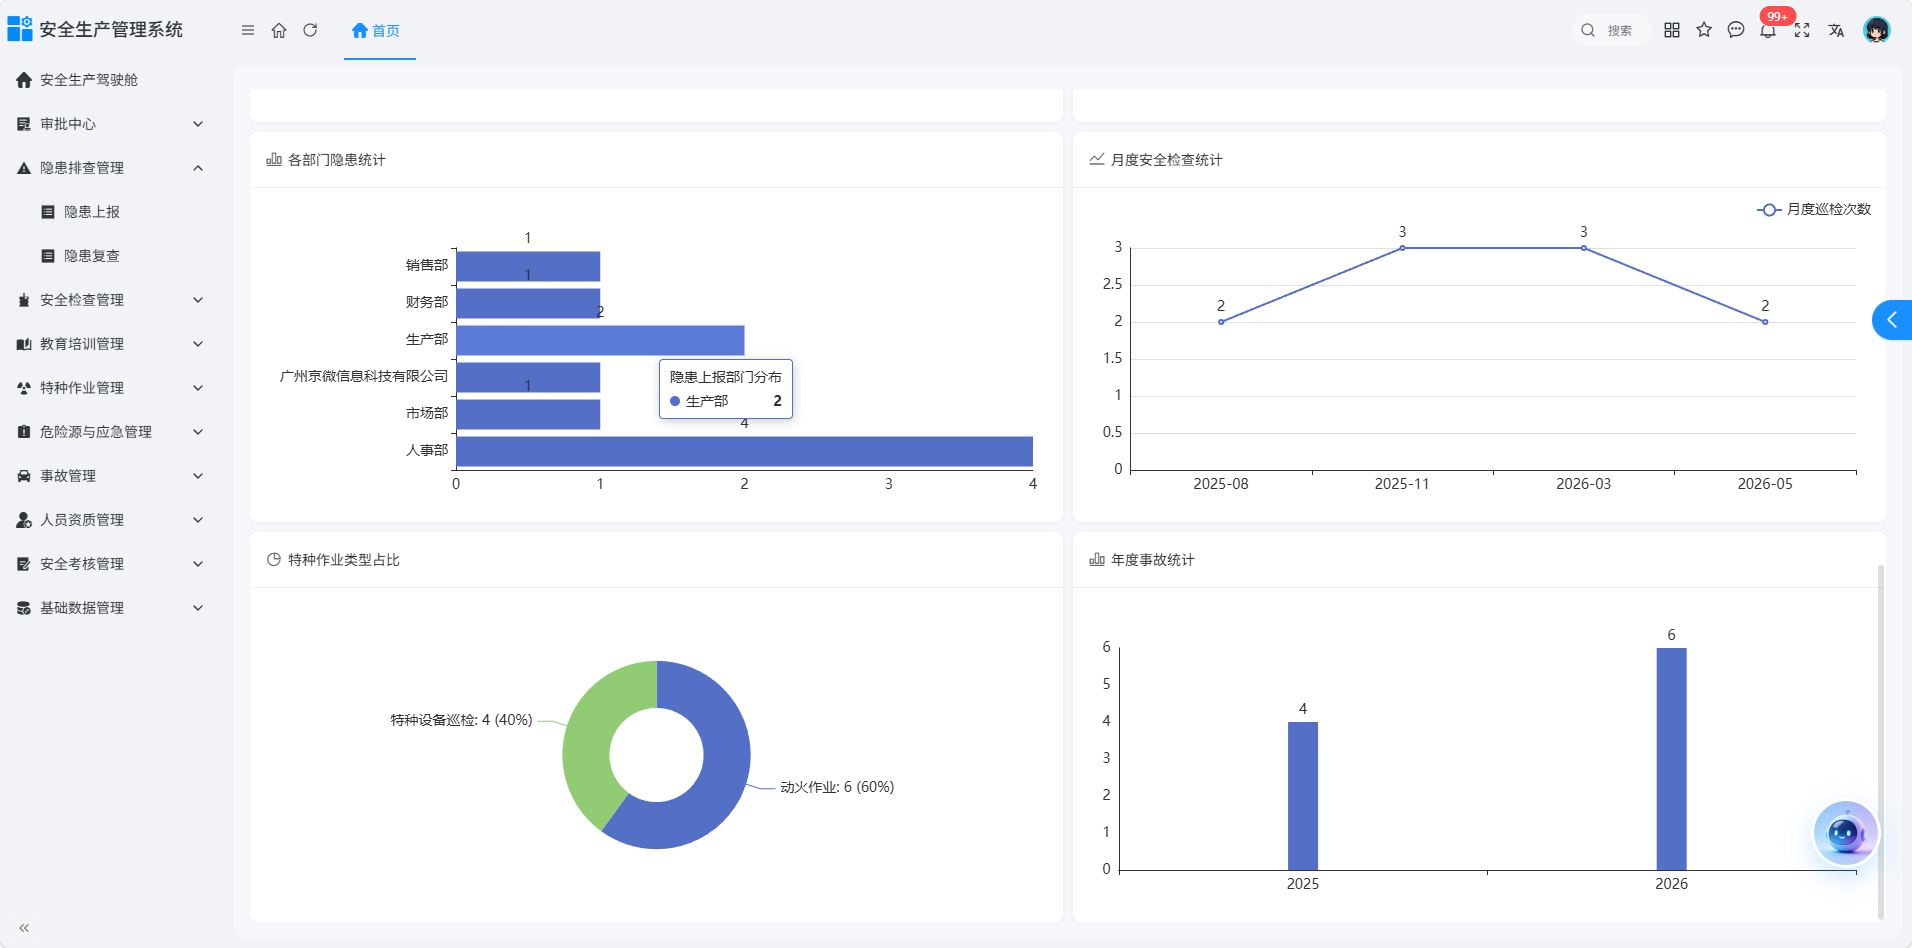Expand the 危险源与应急管理 menu
Viewport: 1912px width, 948px height.
pos(110,432)
